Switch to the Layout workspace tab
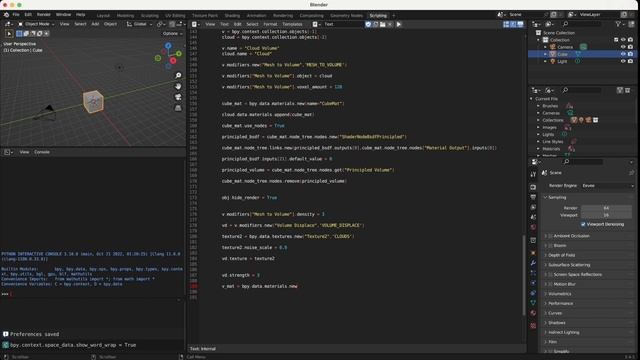Image resolution: width=640 pixels, height=360 pixels. [x=103, y=16]
